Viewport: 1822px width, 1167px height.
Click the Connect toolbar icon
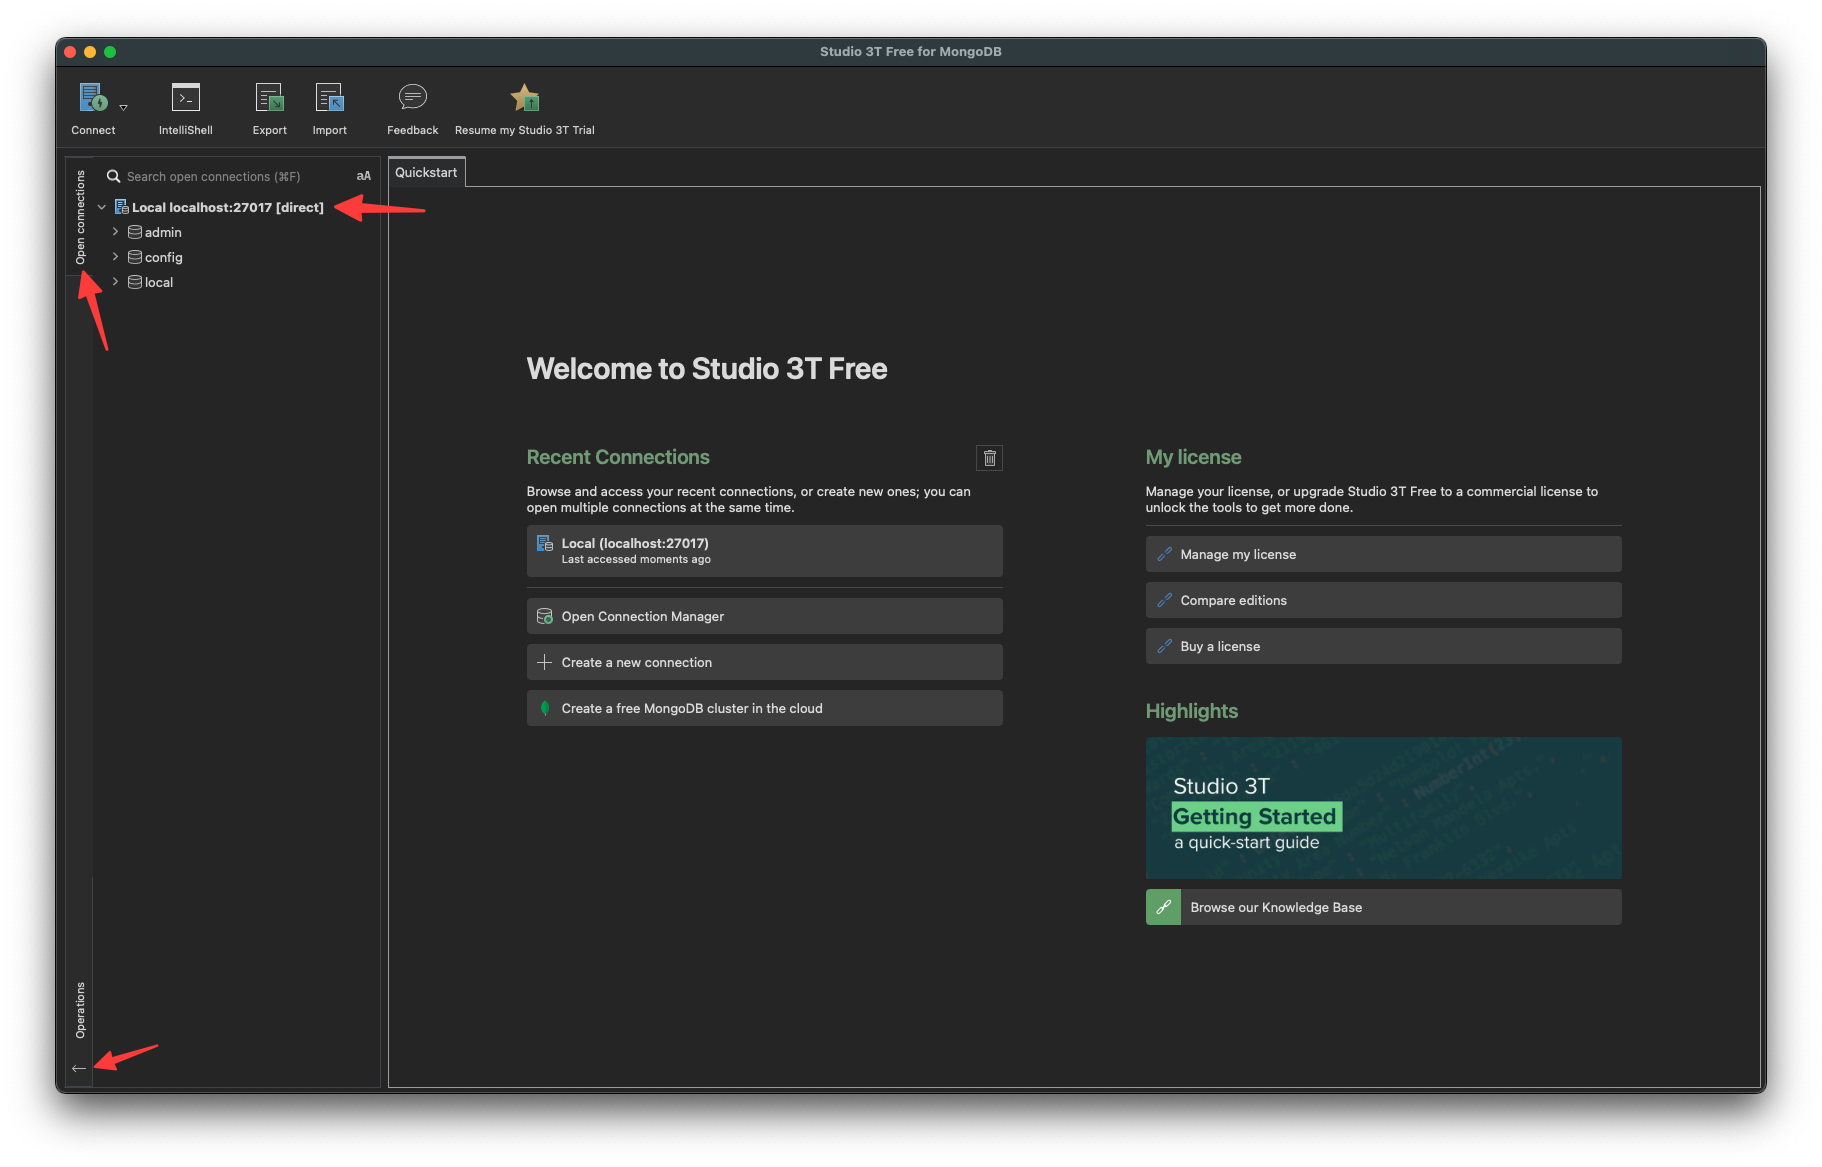[x=93, y=98]
